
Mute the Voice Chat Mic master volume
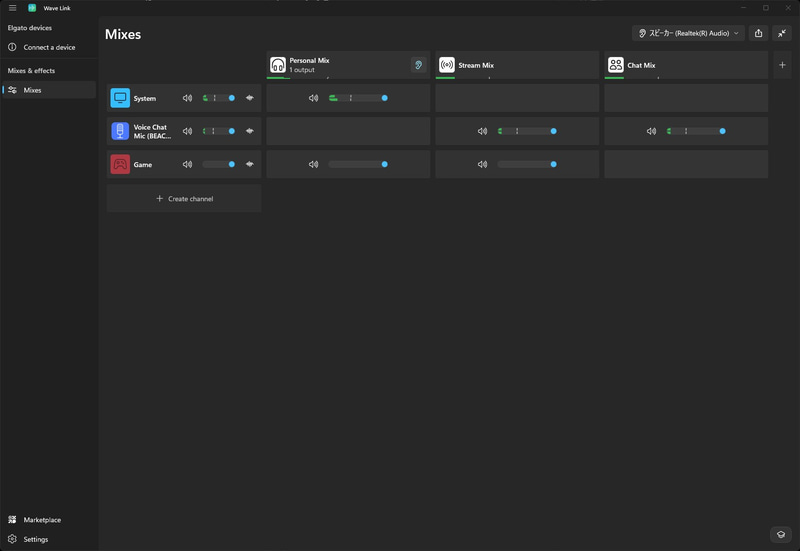click(187, 131)
